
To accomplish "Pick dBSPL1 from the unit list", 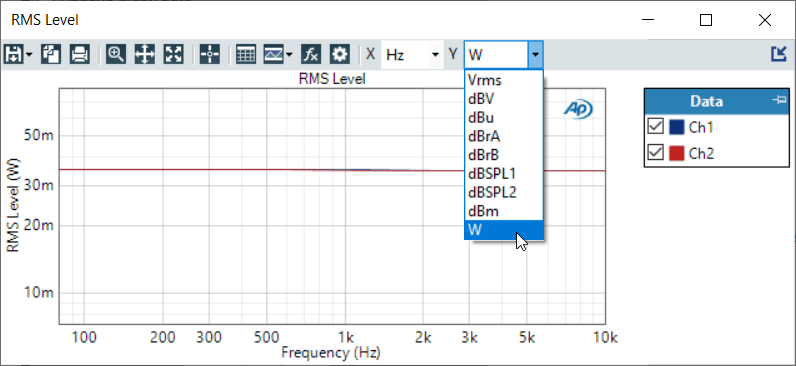I will click(x=504, y=174).
